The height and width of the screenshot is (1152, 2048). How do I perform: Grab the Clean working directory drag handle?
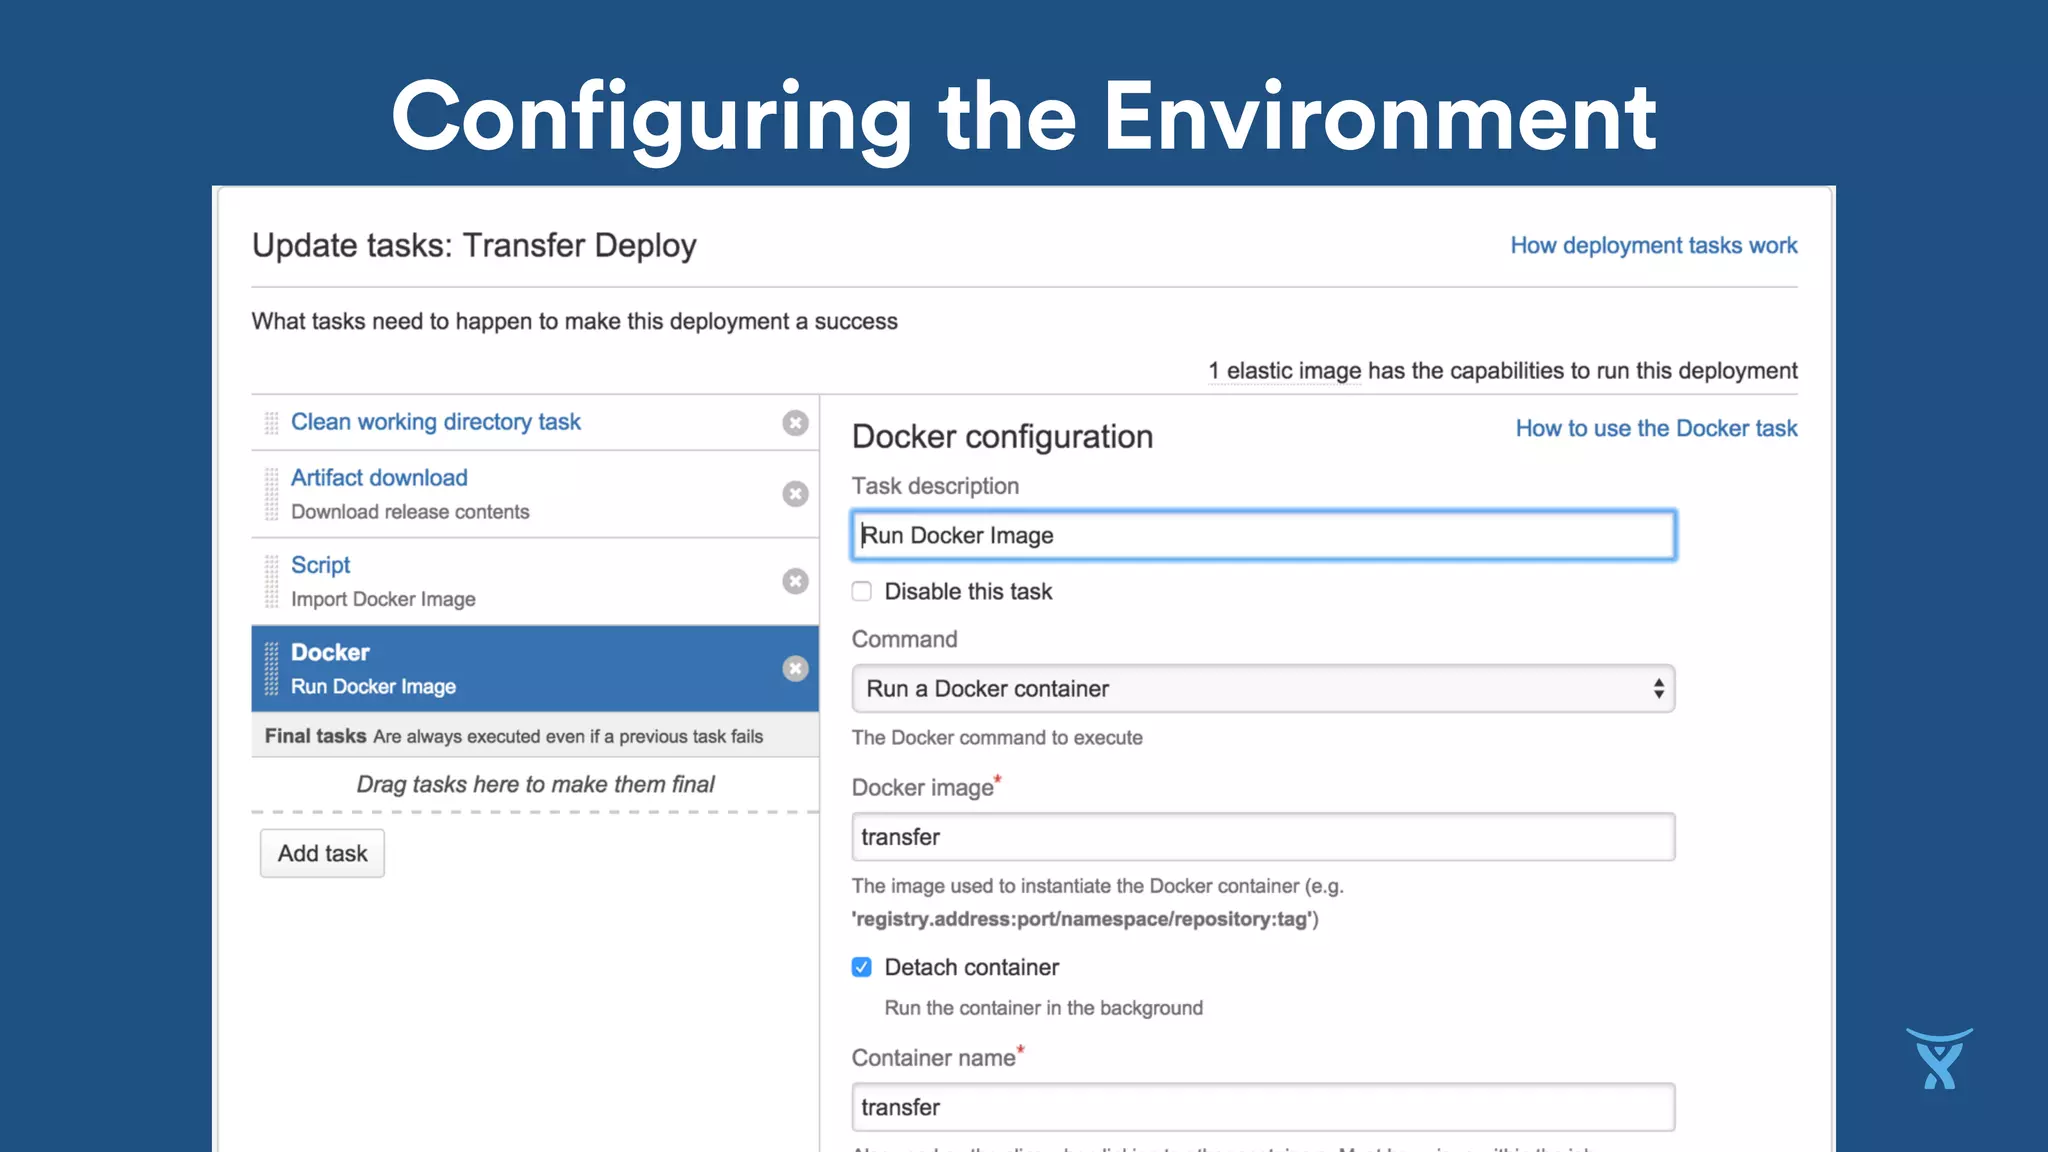[271, 423]
